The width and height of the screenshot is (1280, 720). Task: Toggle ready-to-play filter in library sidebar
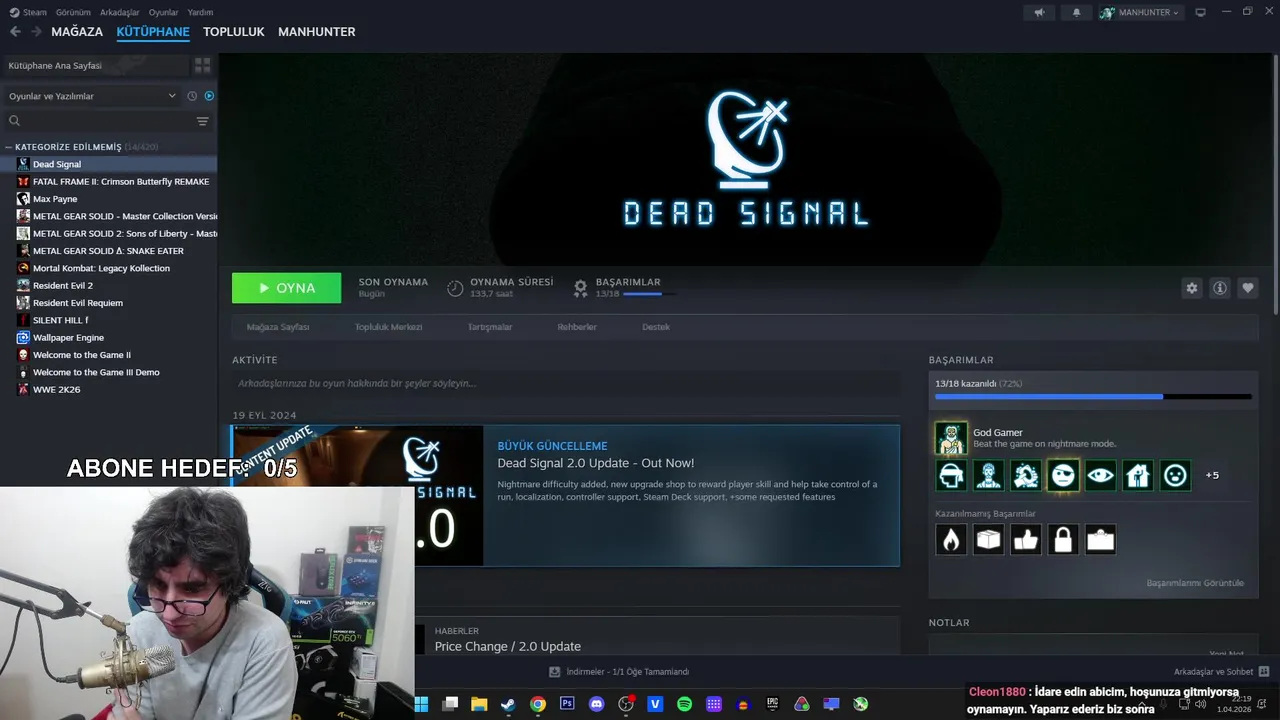209,96
